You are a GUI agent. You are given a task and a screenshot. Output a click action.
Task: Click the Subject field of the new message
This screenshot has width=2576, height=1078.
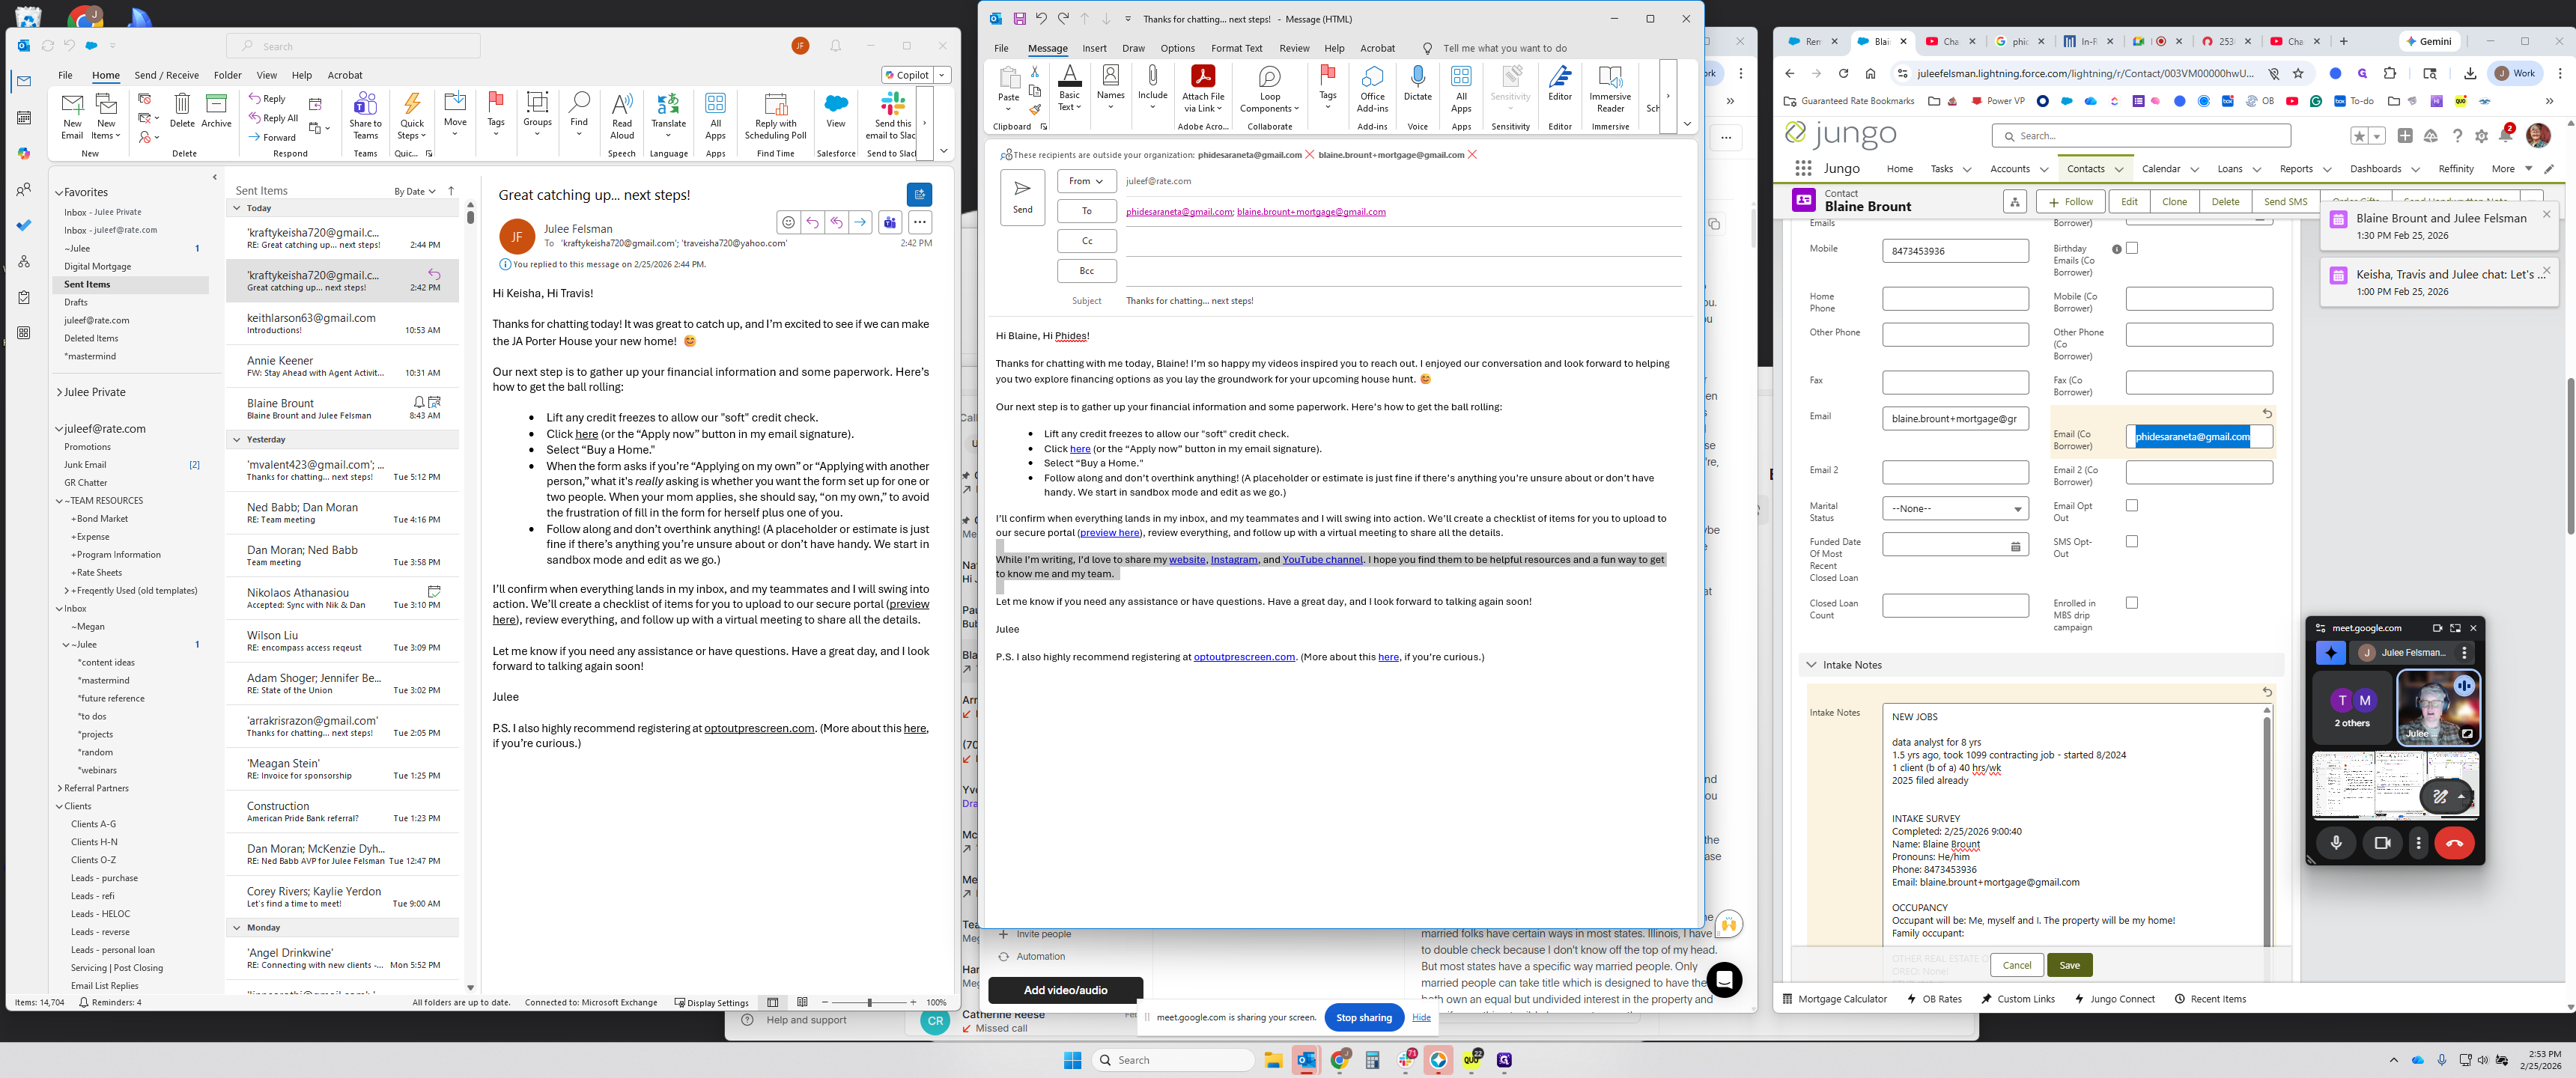pos(1300,300)
